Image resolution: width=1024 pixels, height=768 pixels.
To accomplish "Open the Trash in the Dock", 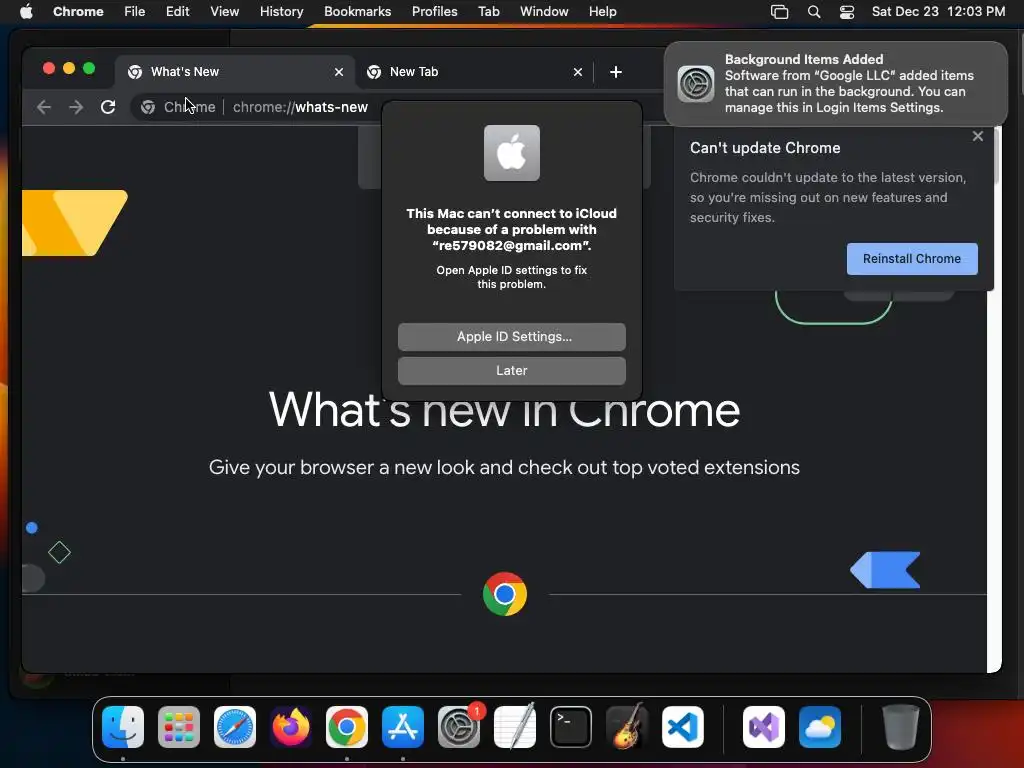I will click(x=901, y=727).
